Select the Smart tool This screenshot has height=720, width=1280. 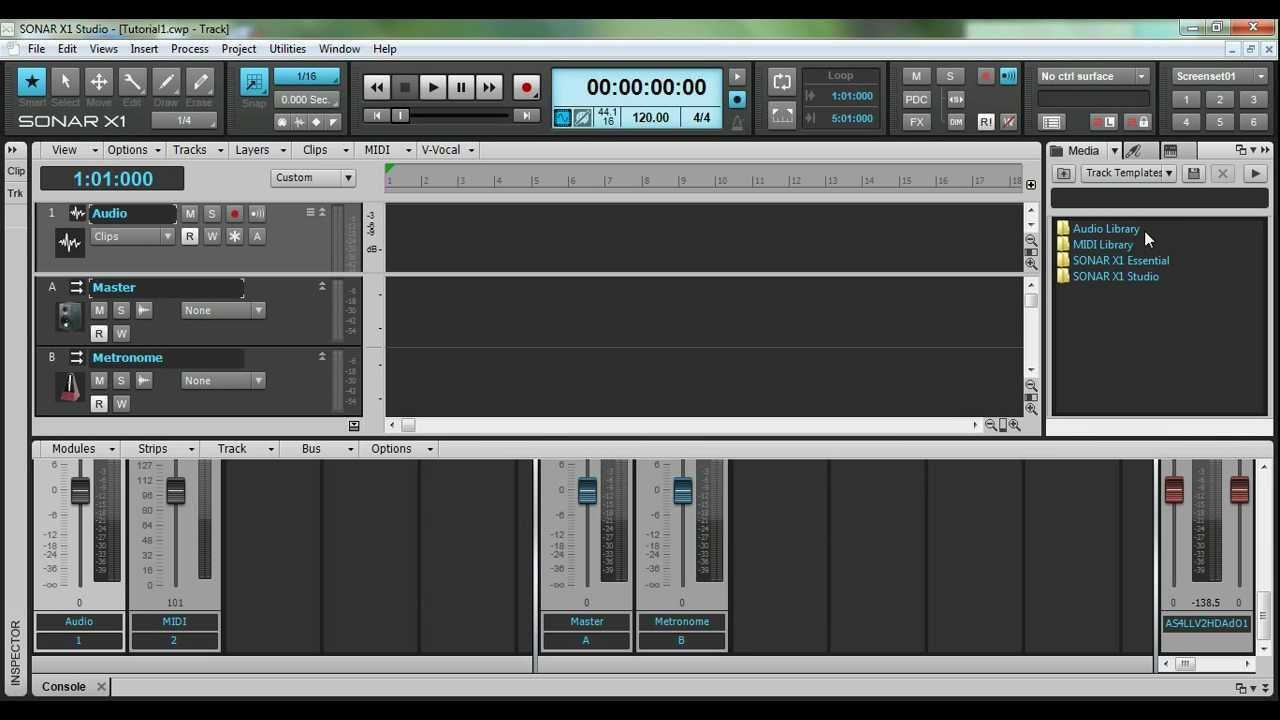[x=32, y=82]
